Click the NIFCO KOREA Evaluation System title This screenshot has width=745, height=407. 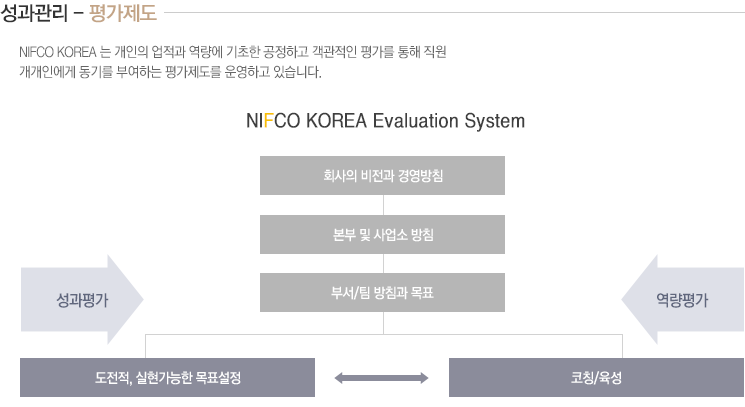pos(385,121)
